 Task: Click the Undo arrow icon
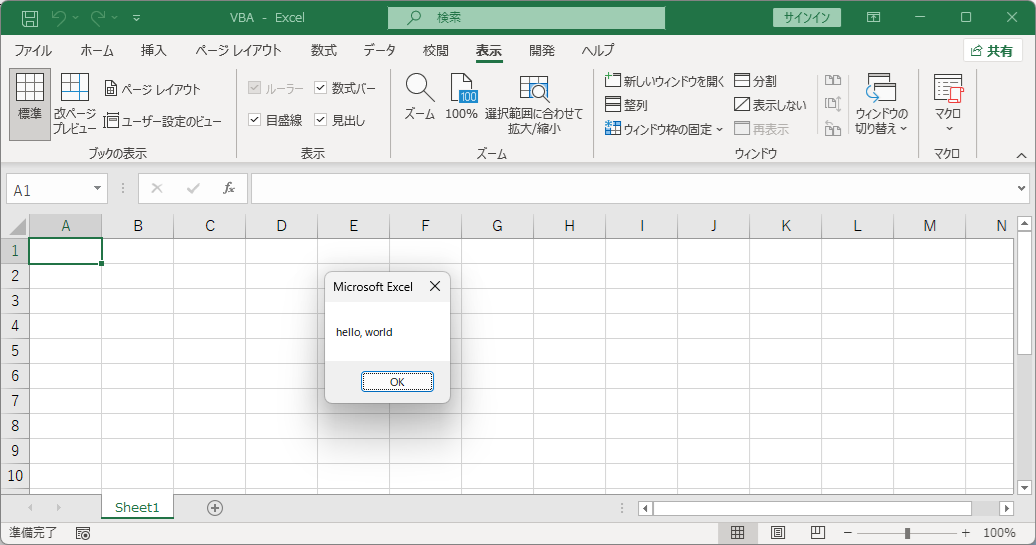coord(59,18)
